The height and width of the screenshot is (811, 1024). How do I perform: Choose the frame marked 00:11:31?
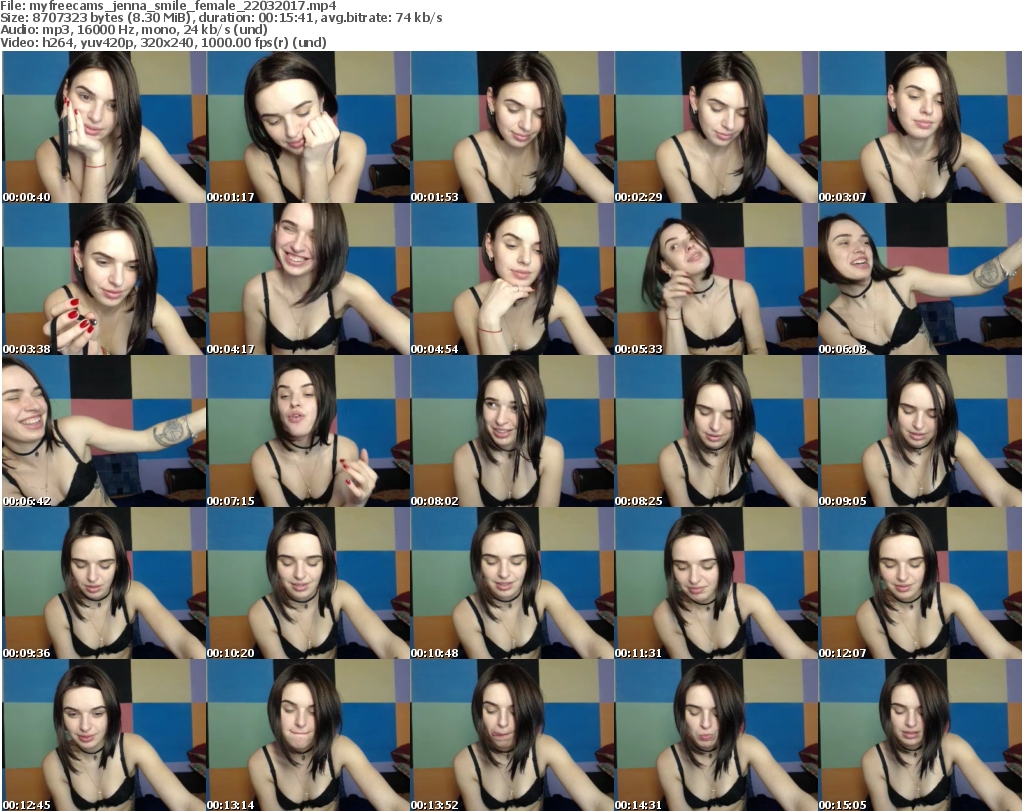pyautogui.click(x=716, y=584)
